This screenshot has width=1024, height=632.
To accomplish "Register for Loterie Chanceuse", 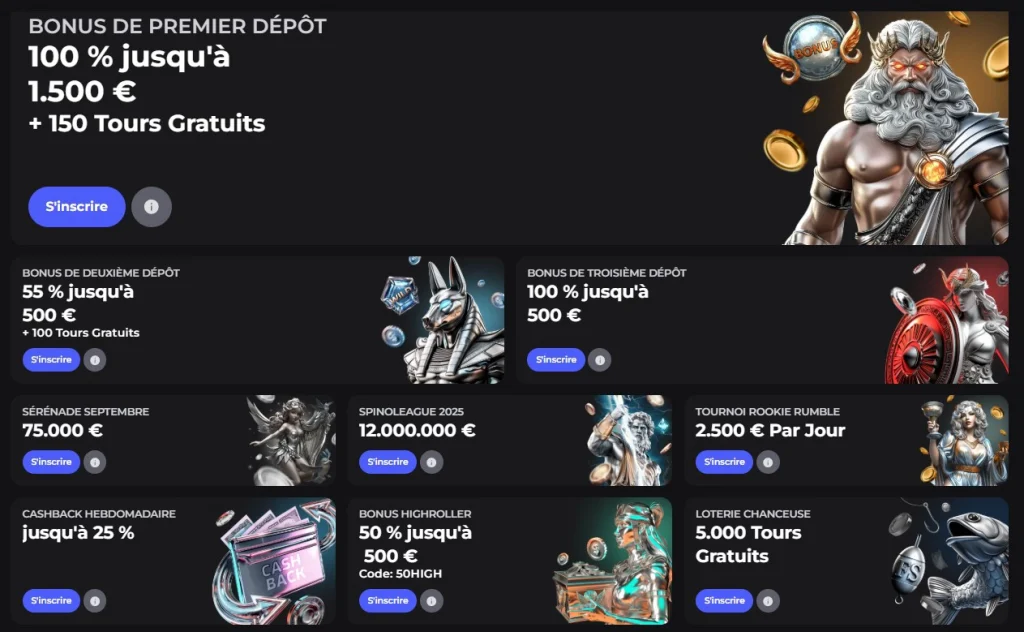I will (x=724, y=601).
